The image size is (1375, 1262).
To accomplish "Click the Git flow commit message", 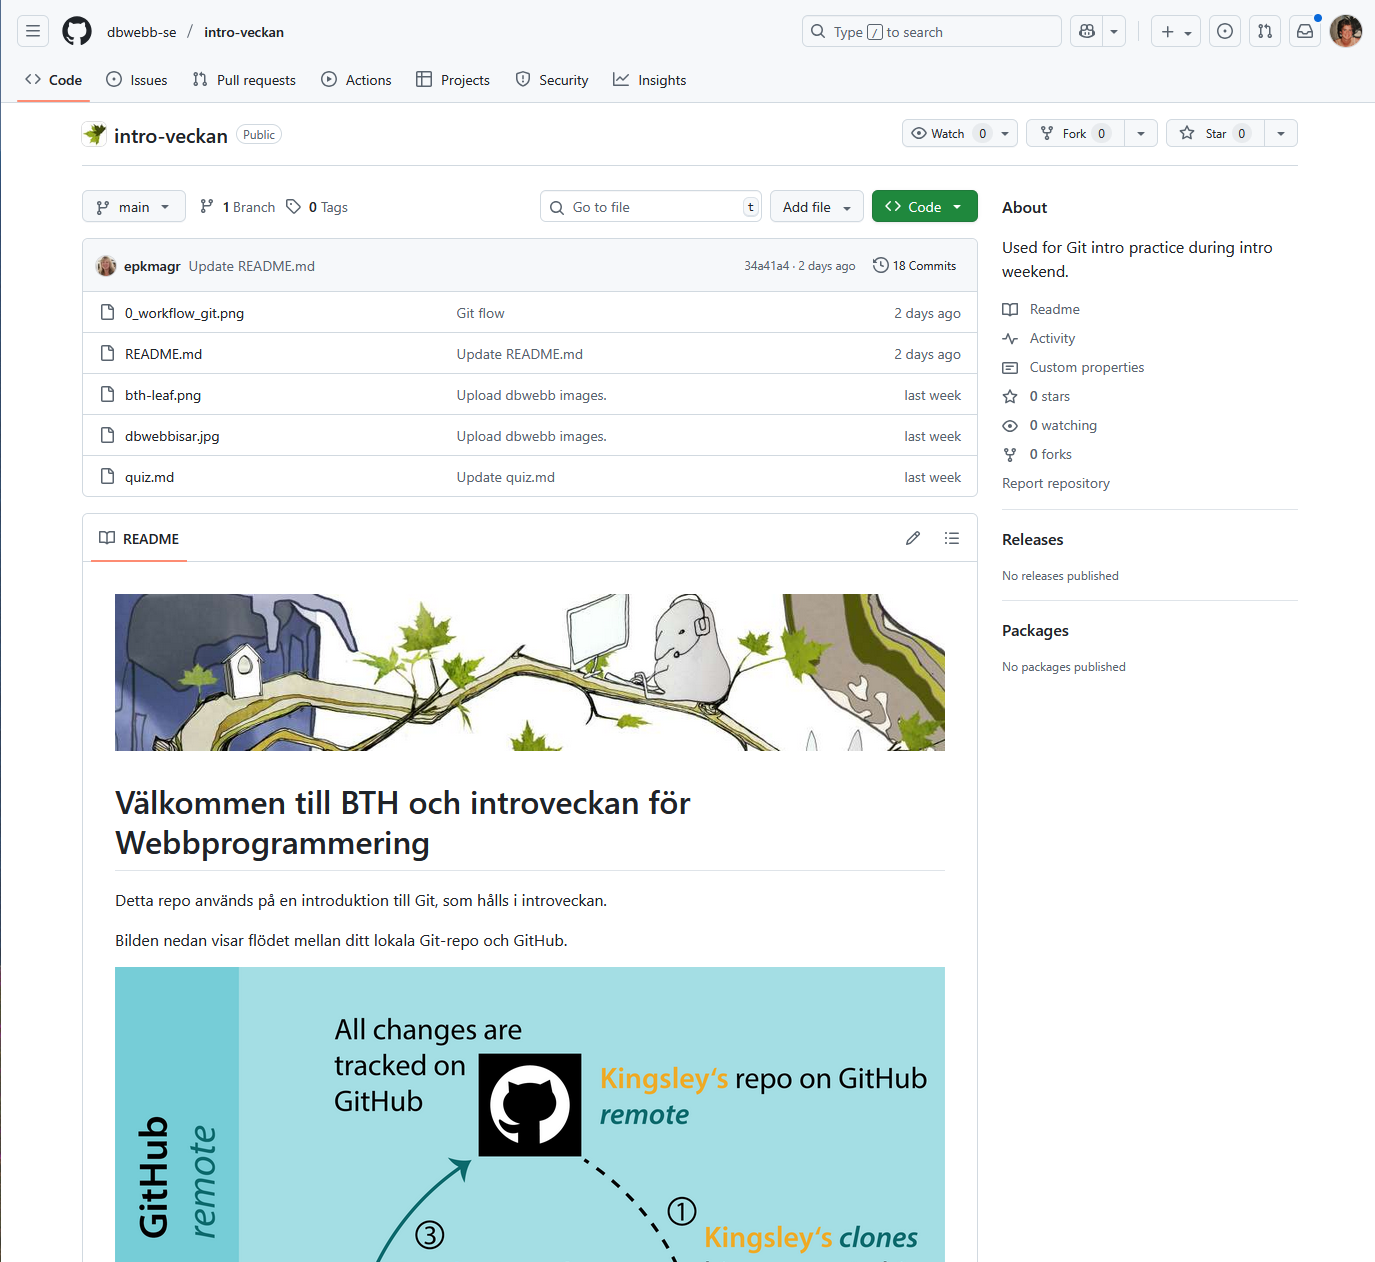I will pyautogui.click(x=481, y=313).
